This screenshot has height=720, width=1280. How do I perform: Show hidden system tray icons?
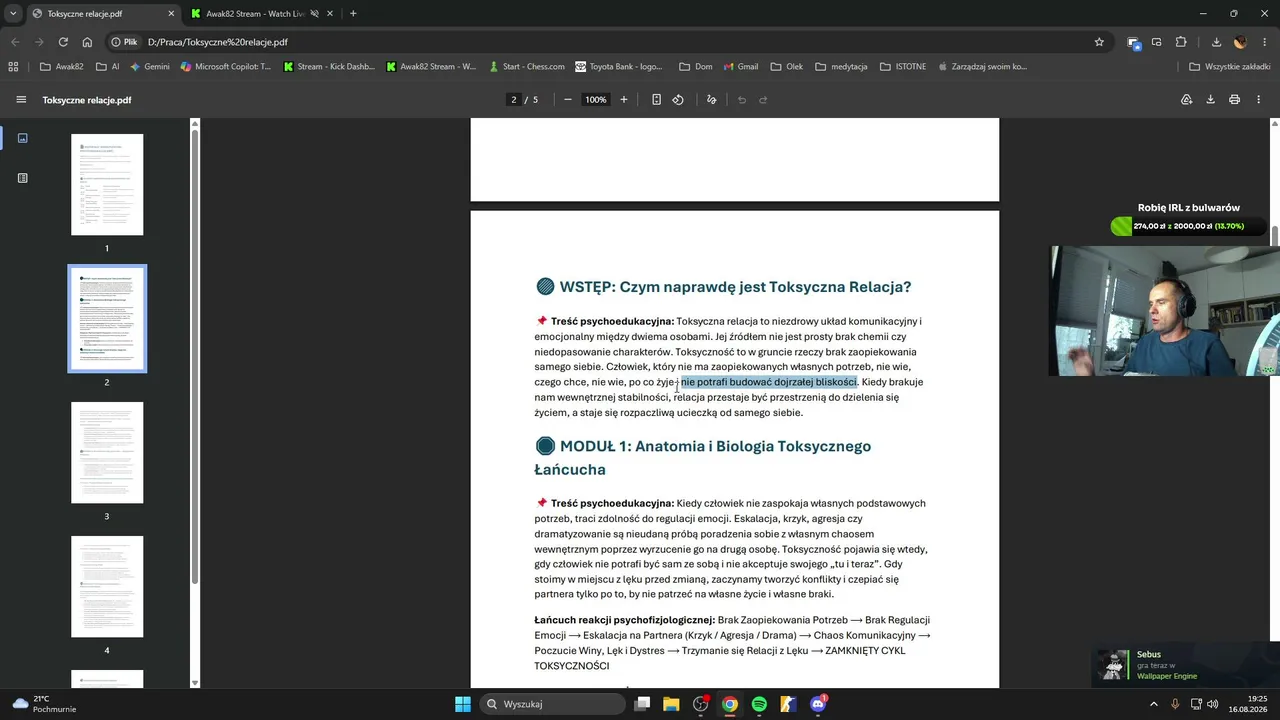1154,704
